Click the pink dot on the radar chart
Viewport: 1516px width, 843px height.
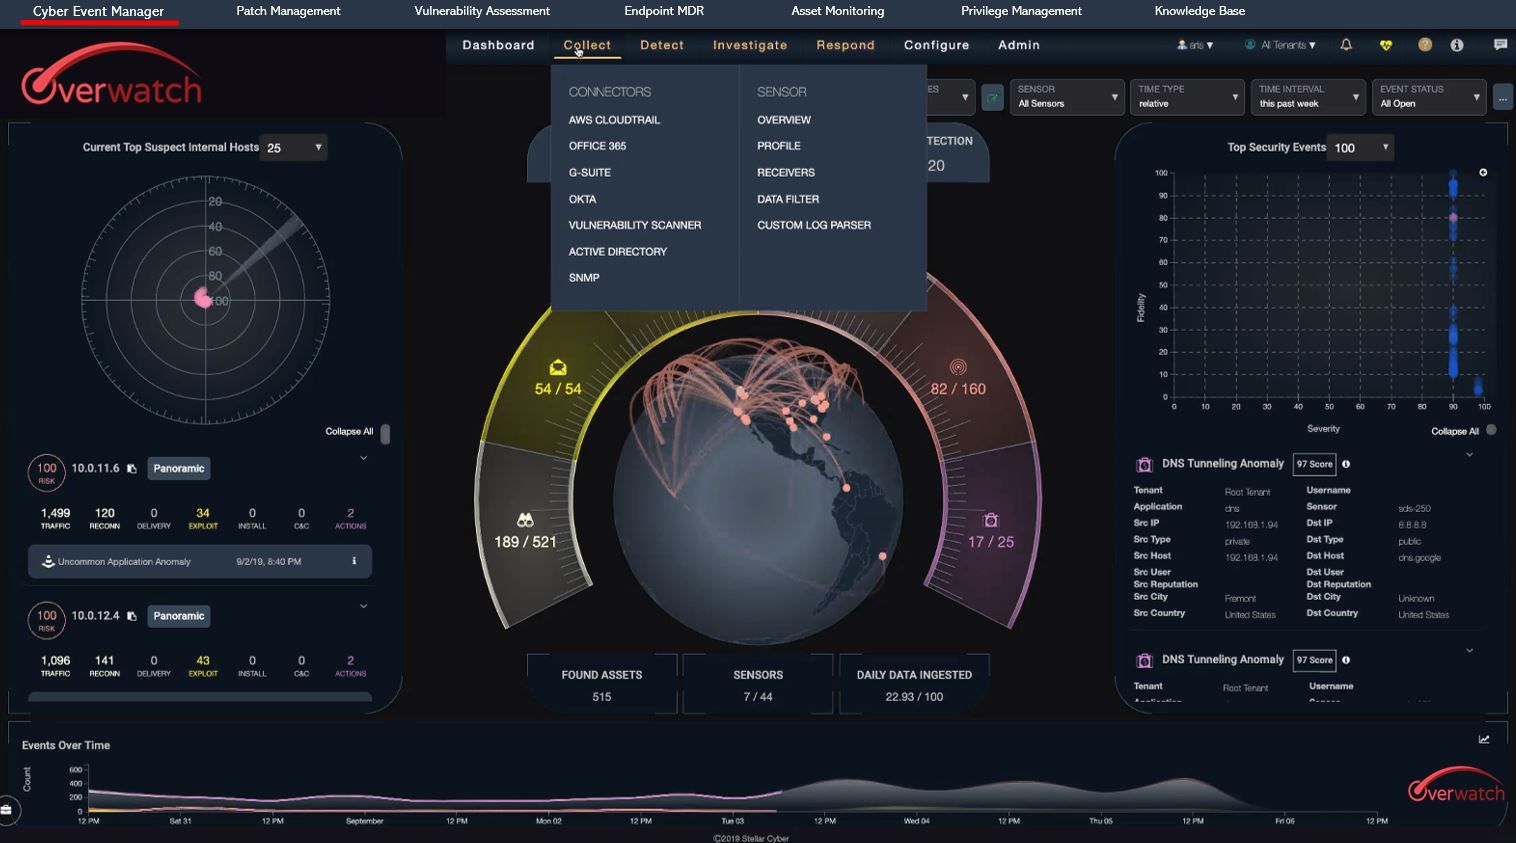203,298
